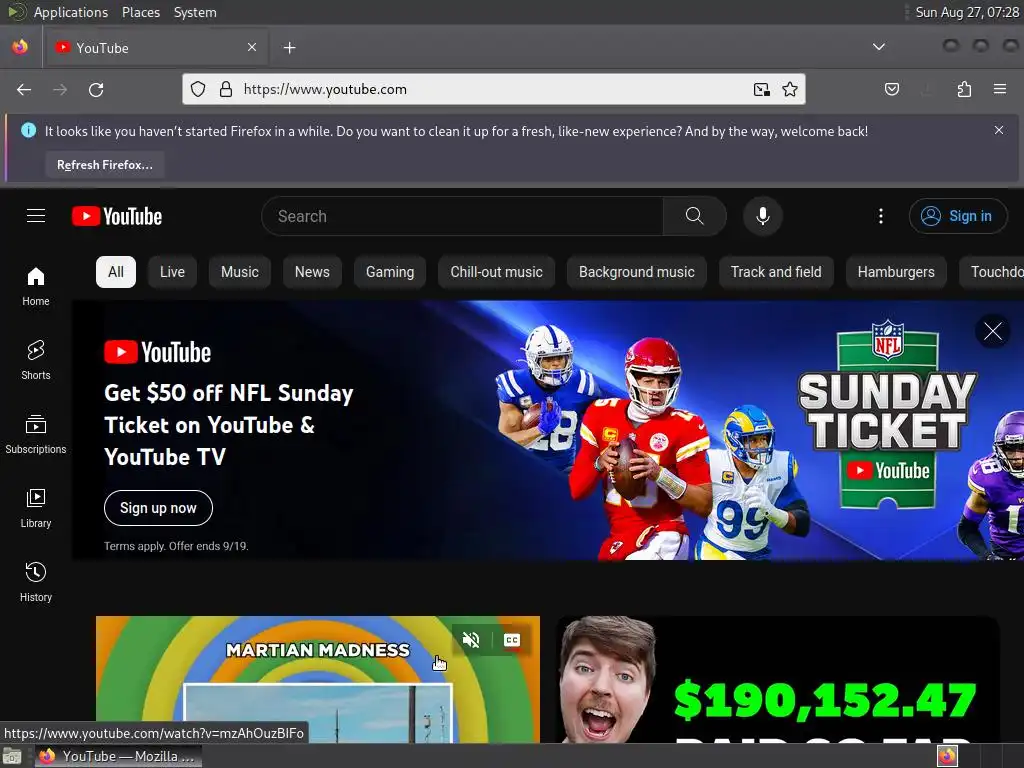Select the Background music chip

(x=637, y=272)
